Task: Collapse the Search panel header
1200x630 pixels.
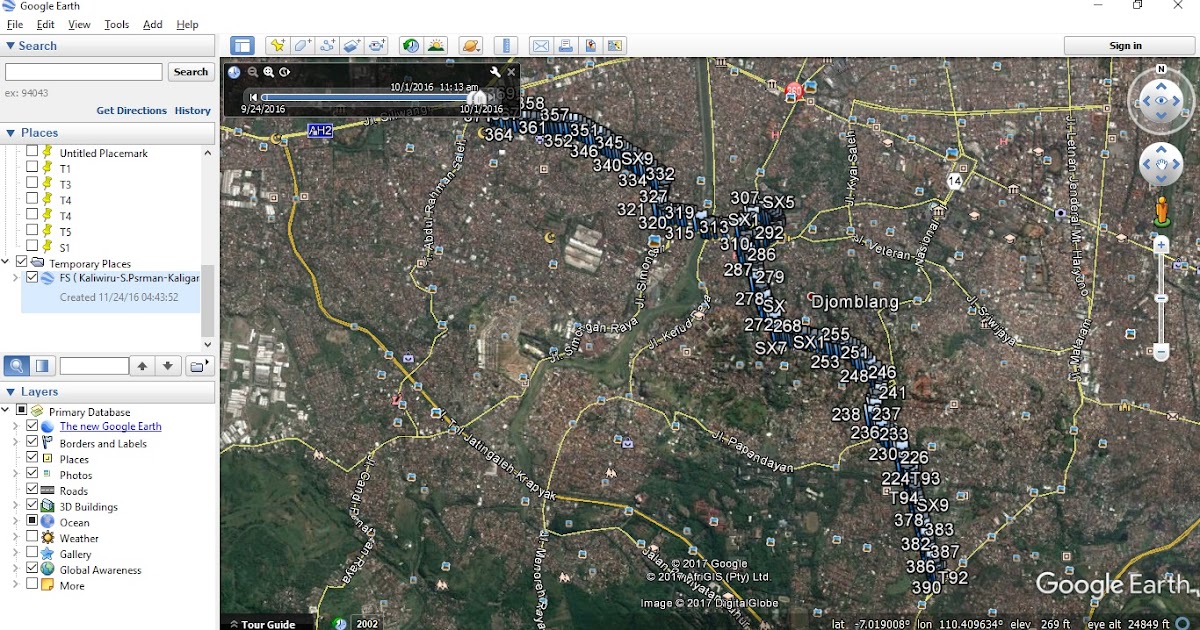Action: tap(108, 46)
